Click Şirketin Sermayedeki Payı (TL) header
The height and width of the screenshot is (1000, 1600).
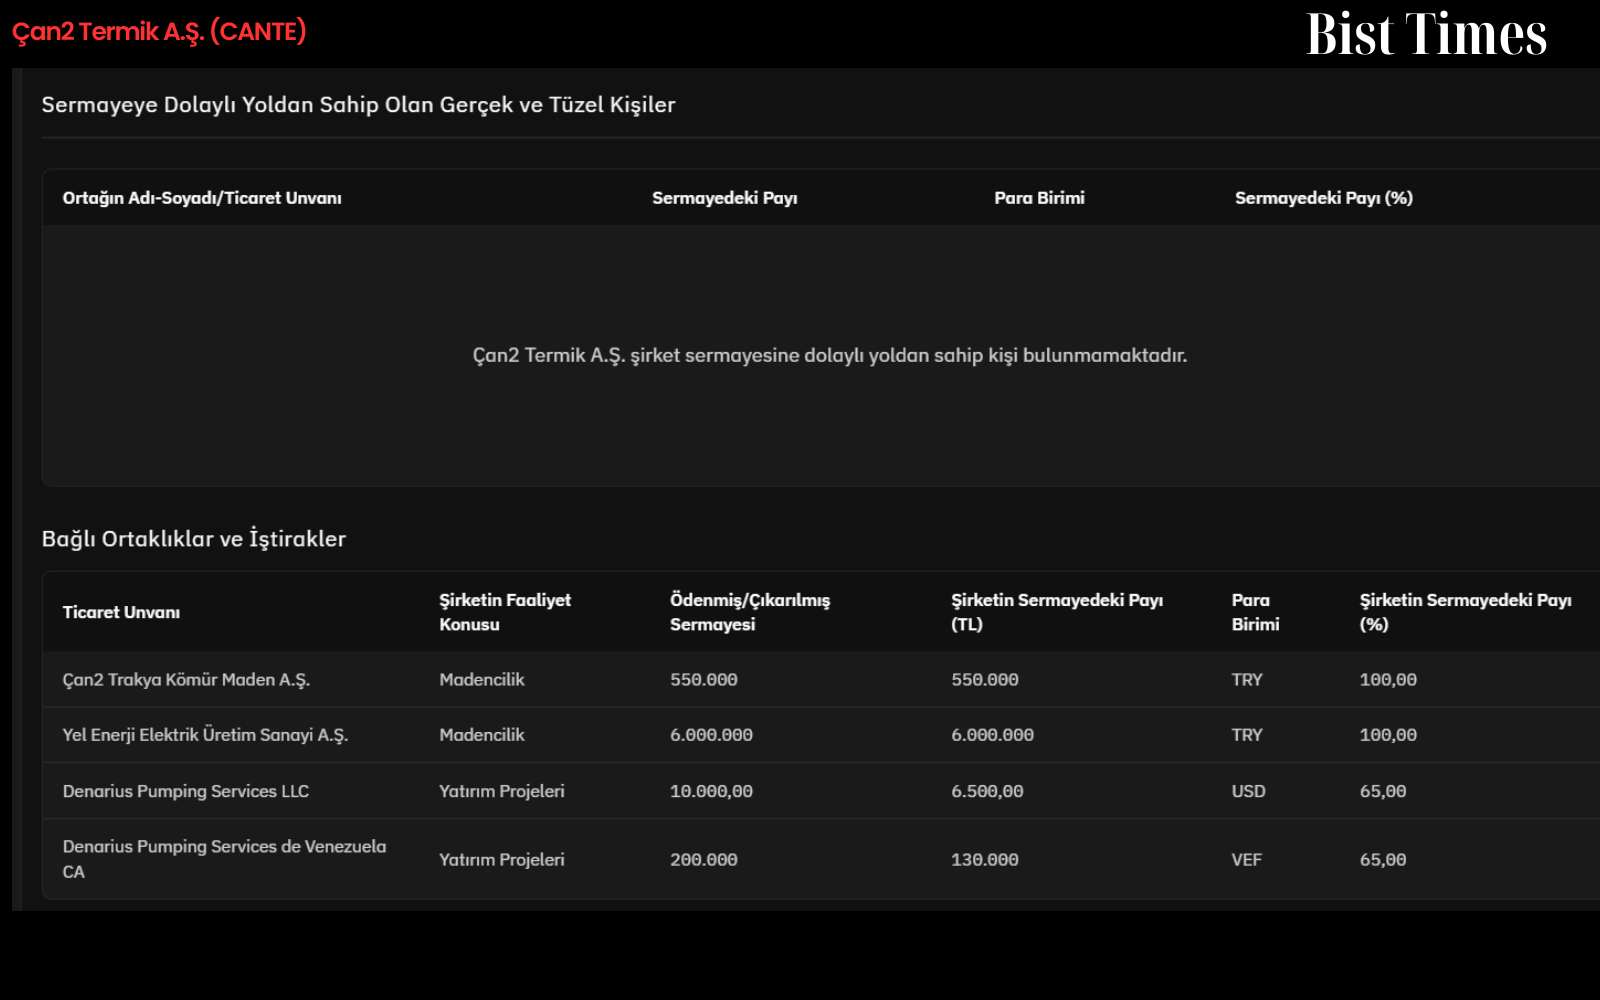point(1057,612)
